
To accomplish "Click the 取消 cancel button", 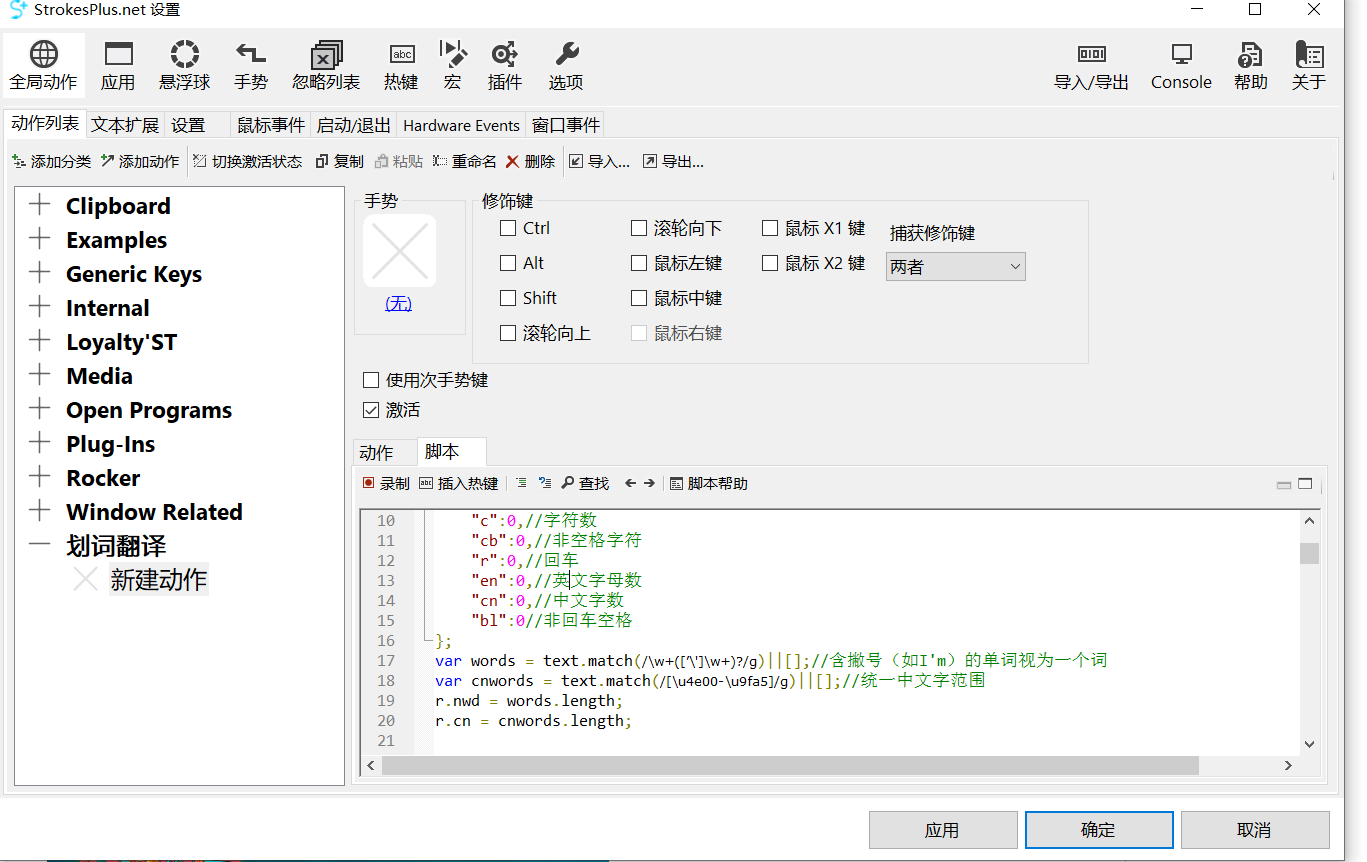I will pyautogui.click(x=1254, y=830).
